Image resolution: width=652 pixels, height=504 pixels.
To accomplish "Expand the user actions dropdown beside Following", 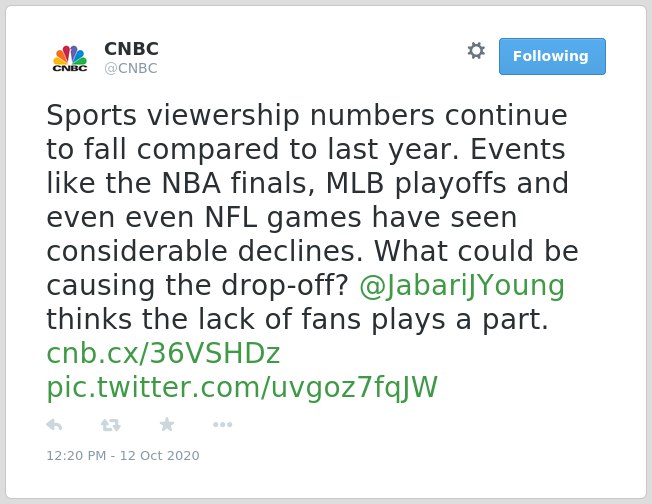I will pyautogui.click(x=476, y=51).
